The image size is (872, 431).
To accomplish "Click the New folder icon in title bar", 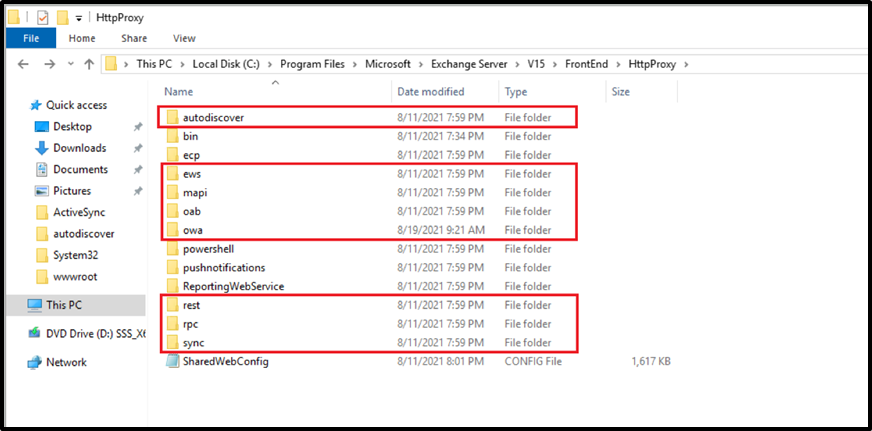I will tap(62, 18).
